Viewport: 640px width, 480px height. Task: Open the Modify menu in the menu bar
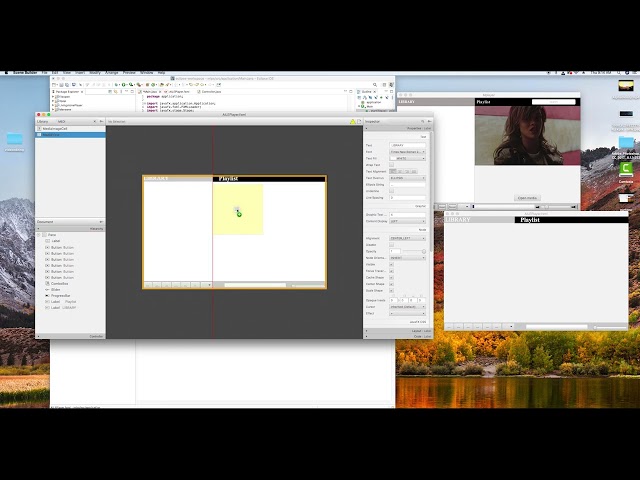pyautogui.click(x=95, y=73)
